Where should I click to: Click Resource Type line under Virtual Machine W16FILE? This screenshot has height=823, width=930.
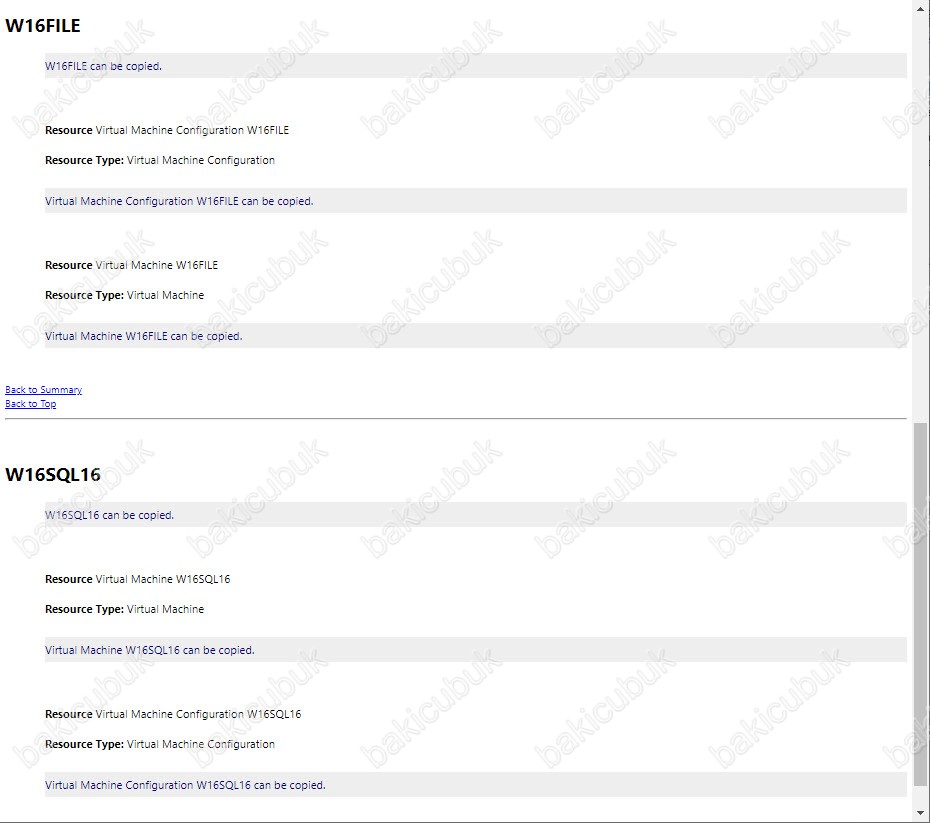(x=125, y=295)
